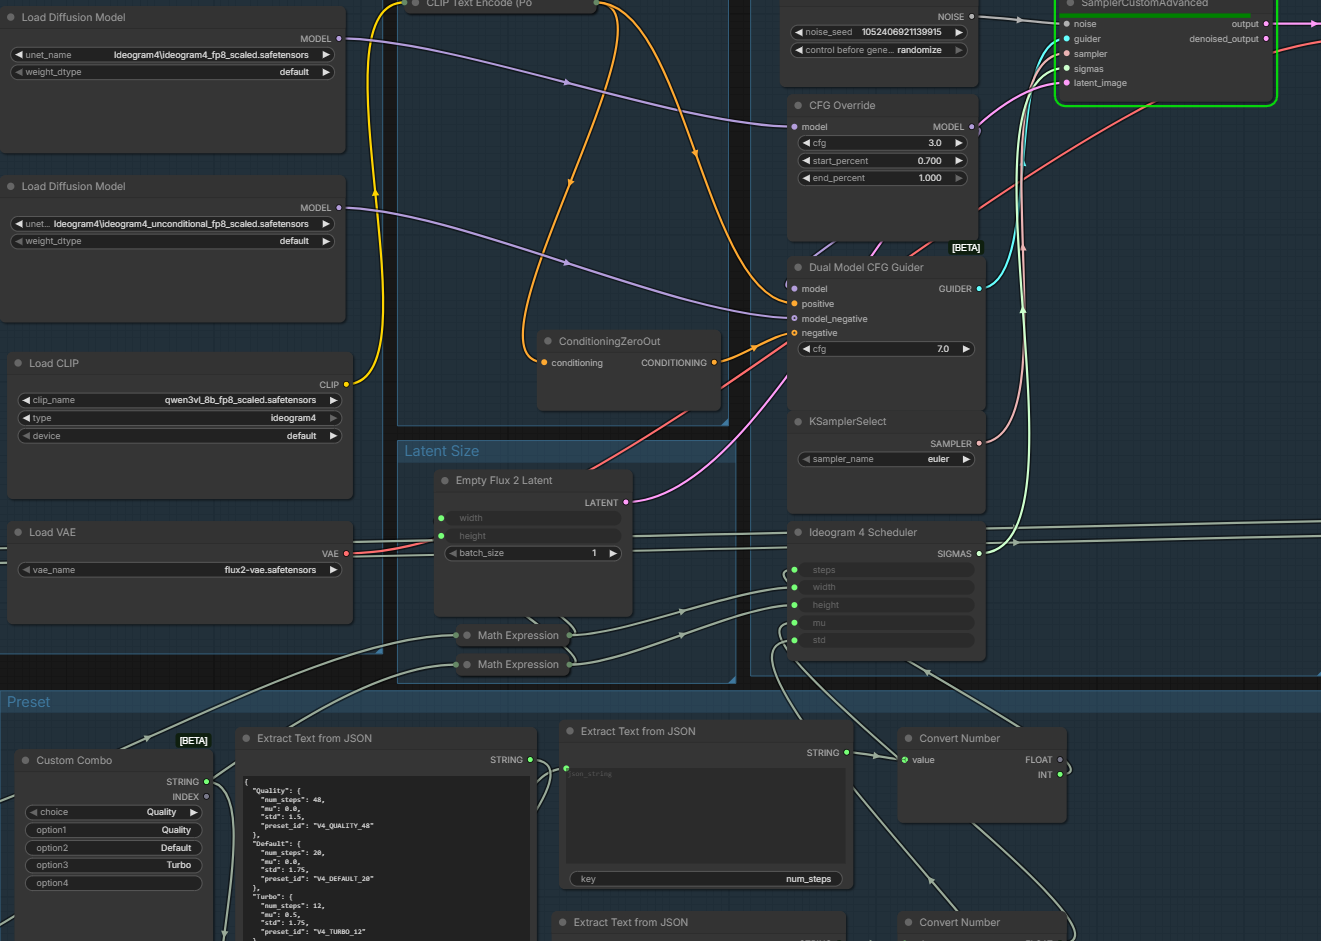Screen dimensions: 1321x941
Task: Click the LATENT output socket on Empty Flux 2 Latent
Action: 626,503
